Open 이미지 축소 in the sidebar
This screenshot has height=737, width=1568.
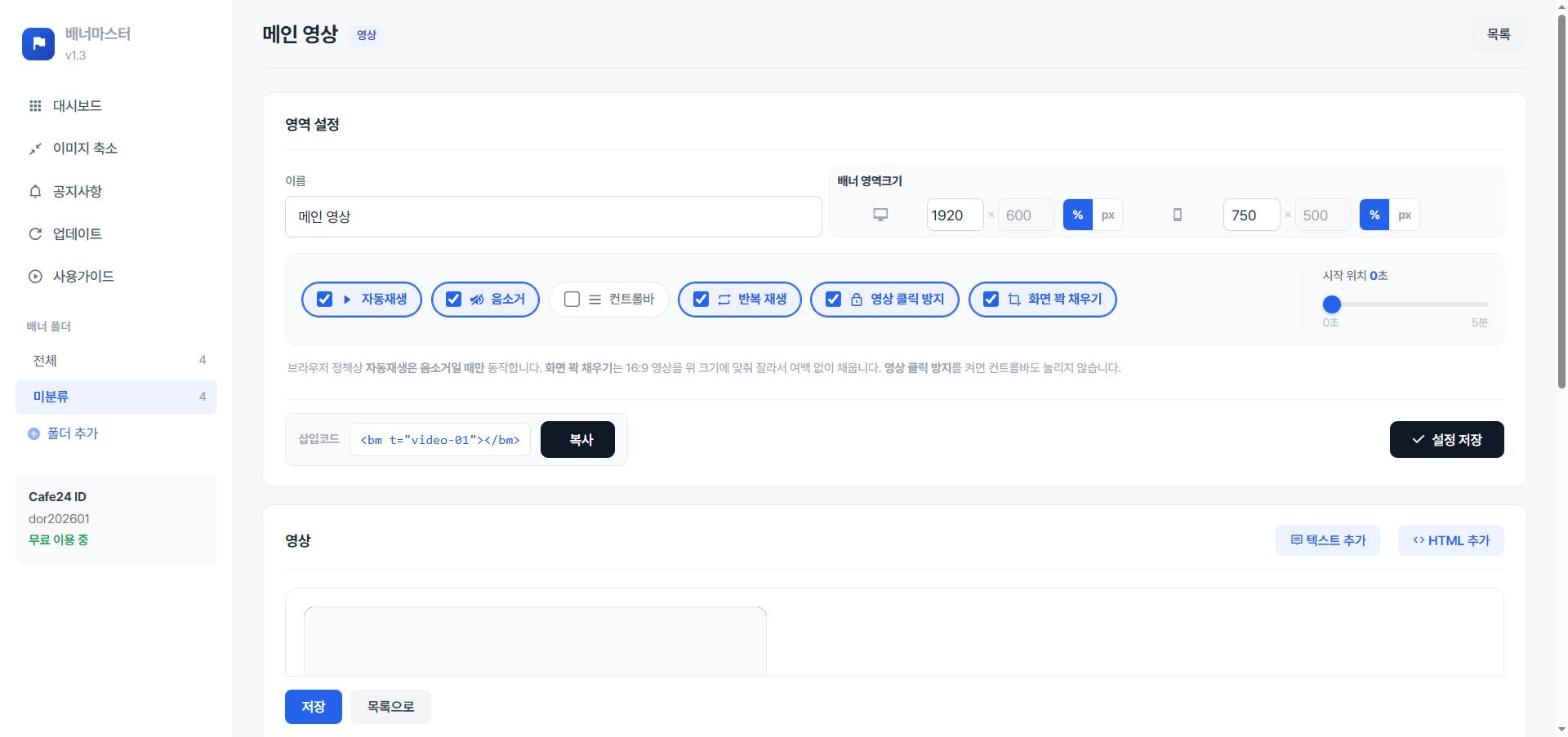tap(116, 149)
